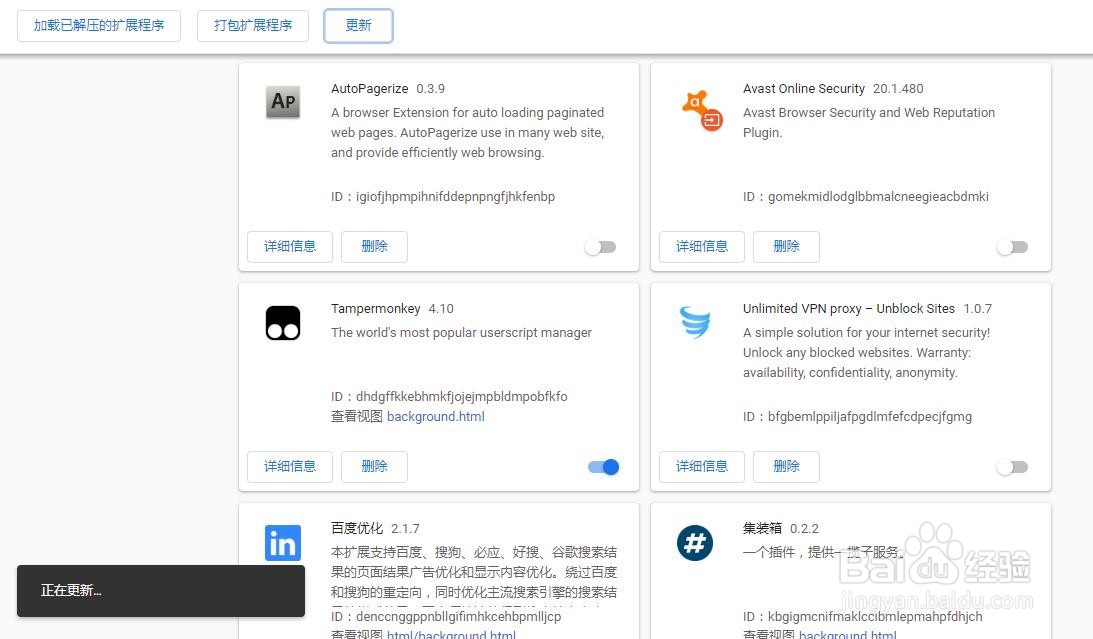Click version 2.1.7 of 百度优化
The image size is (1093, 639).
coord(406,529)
